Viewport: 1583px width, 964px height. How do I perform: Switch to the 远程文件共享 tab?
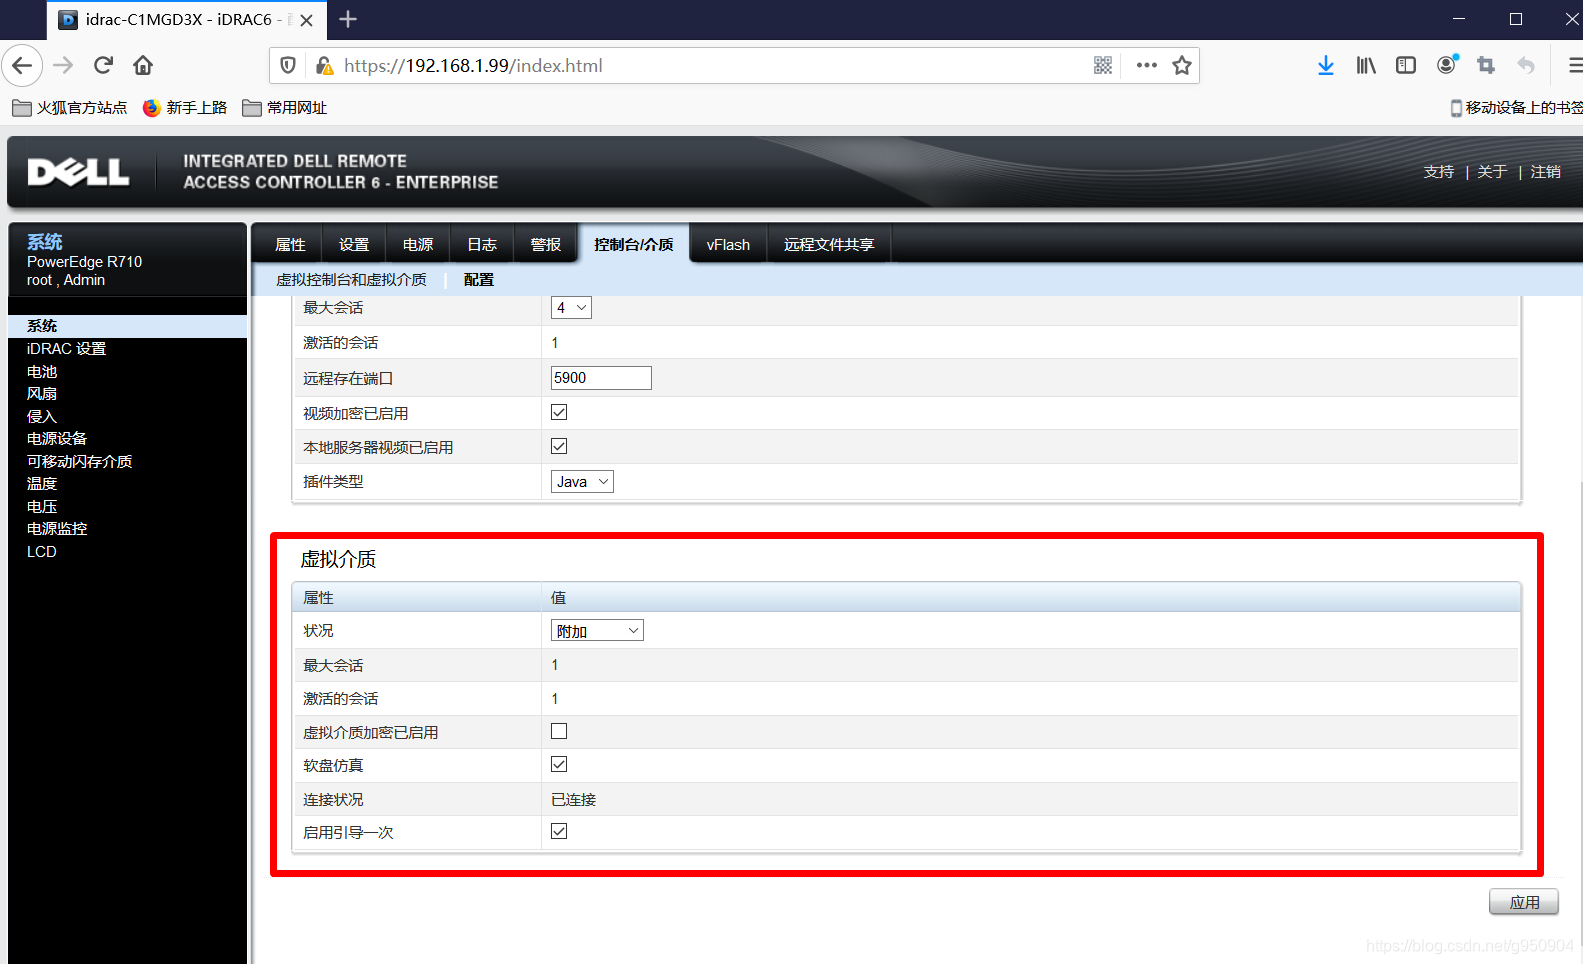(829, 245)
